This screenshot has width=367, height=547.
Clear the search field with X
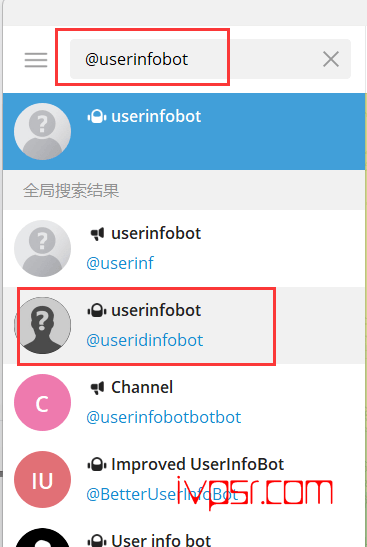331,59
